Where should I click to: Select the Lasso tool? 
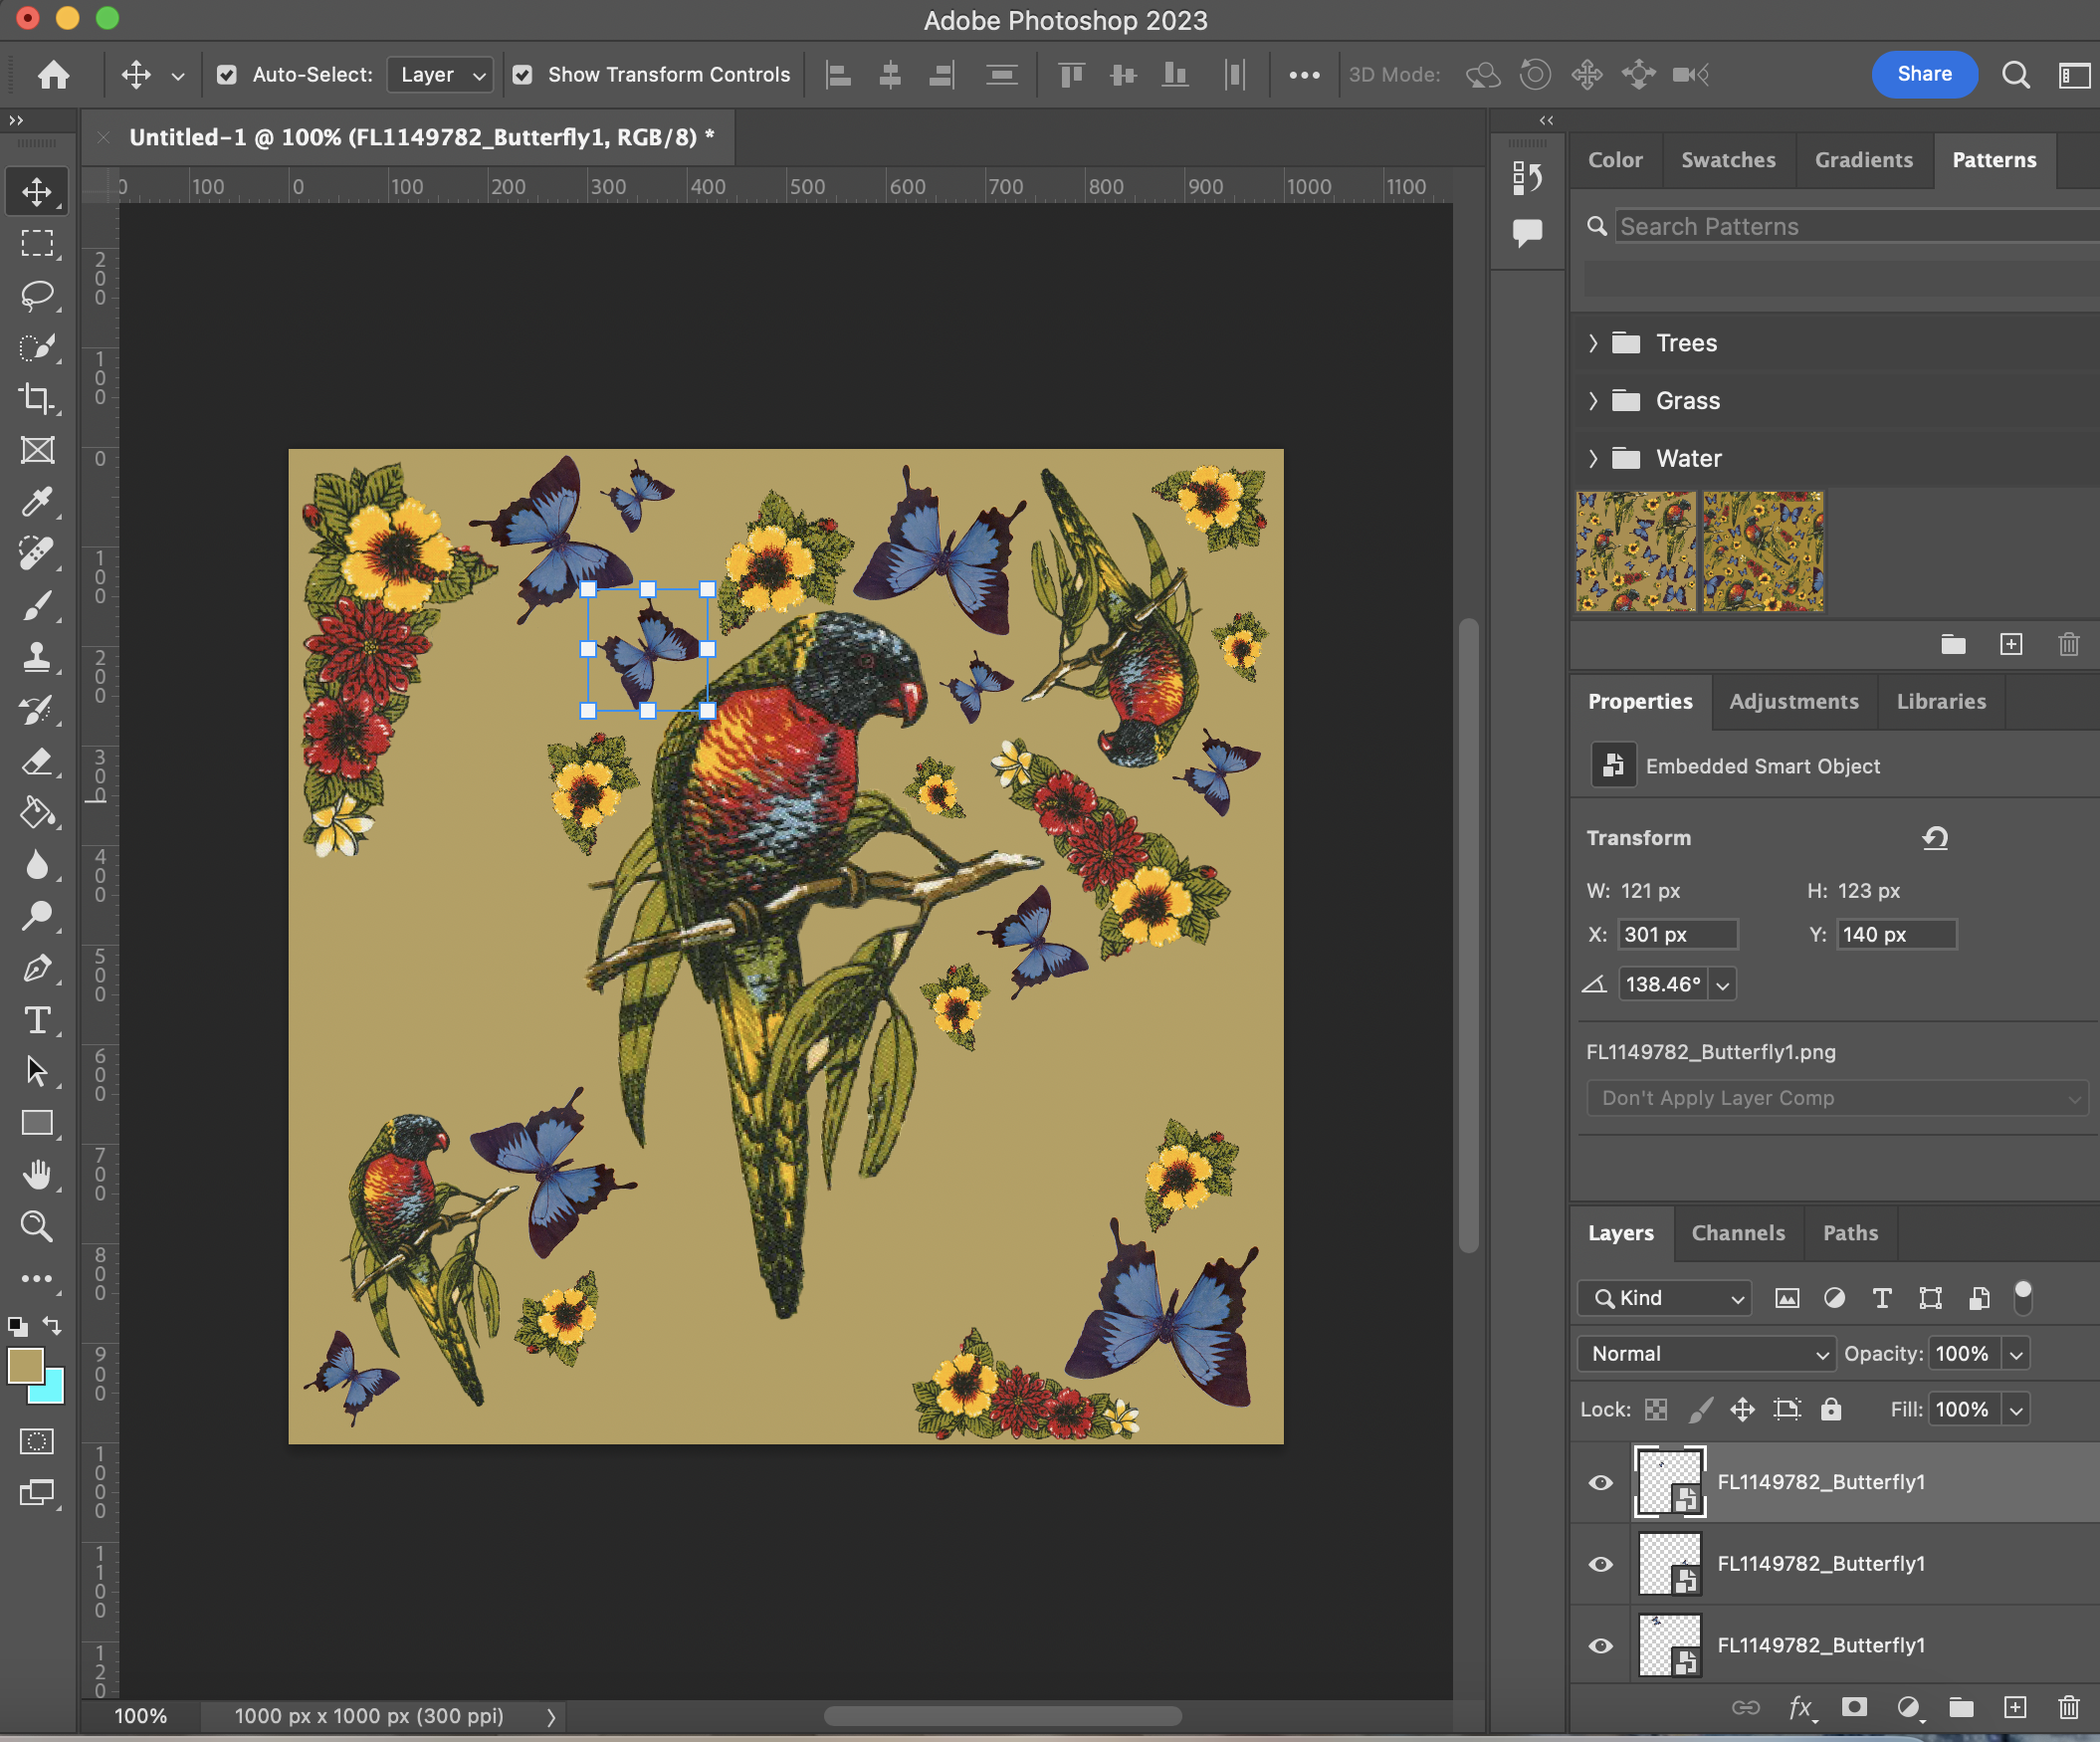37,295
